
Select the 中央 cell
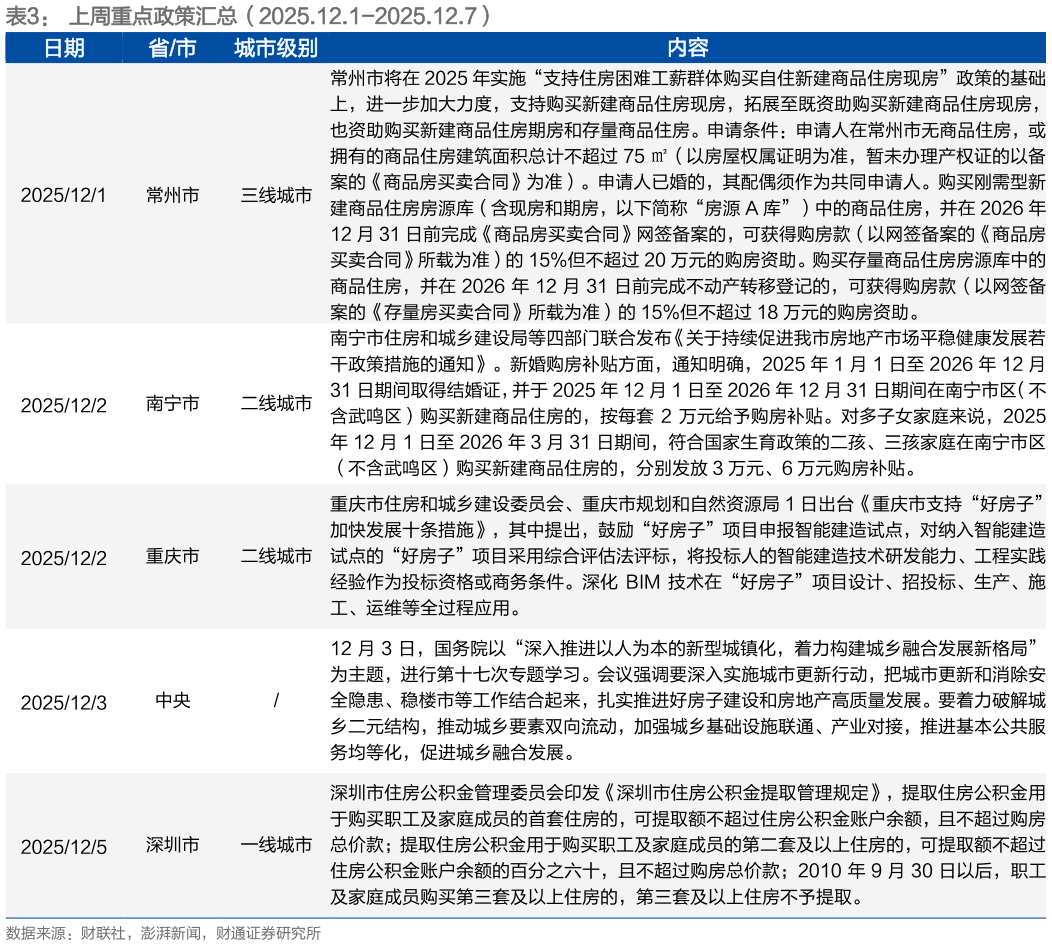point(172,700)
